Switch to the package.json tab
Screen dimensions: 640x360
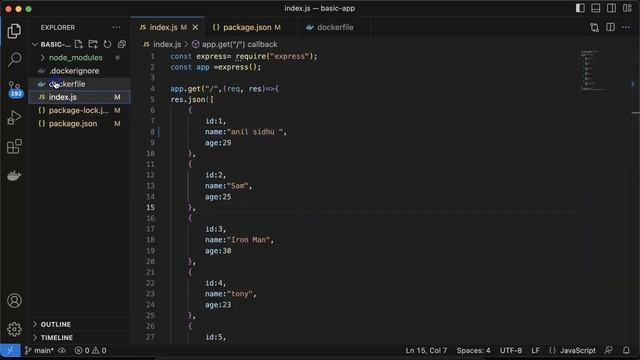[247, 27]
